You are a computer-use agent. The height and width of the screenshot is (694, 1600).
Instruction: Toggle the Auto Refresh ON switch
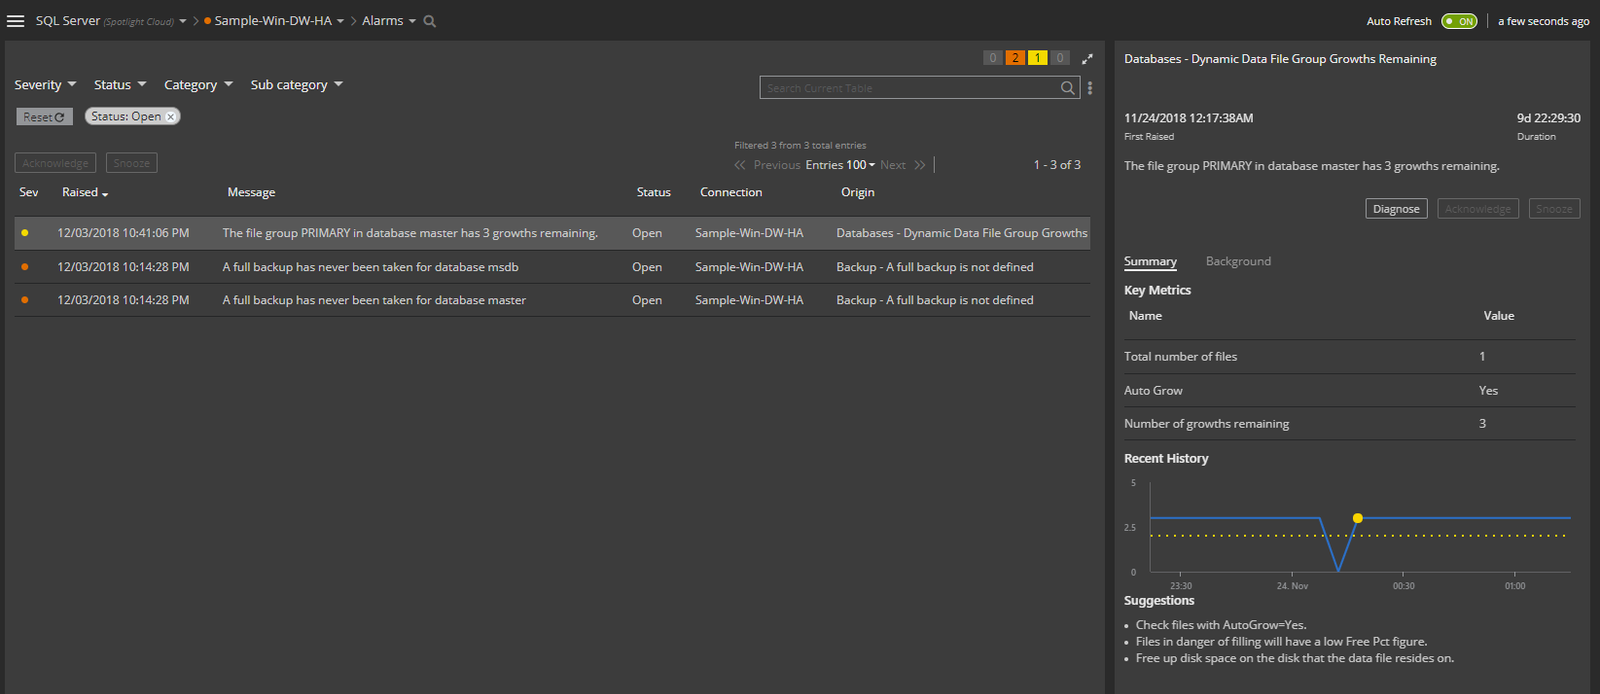tap(1459, 21)
